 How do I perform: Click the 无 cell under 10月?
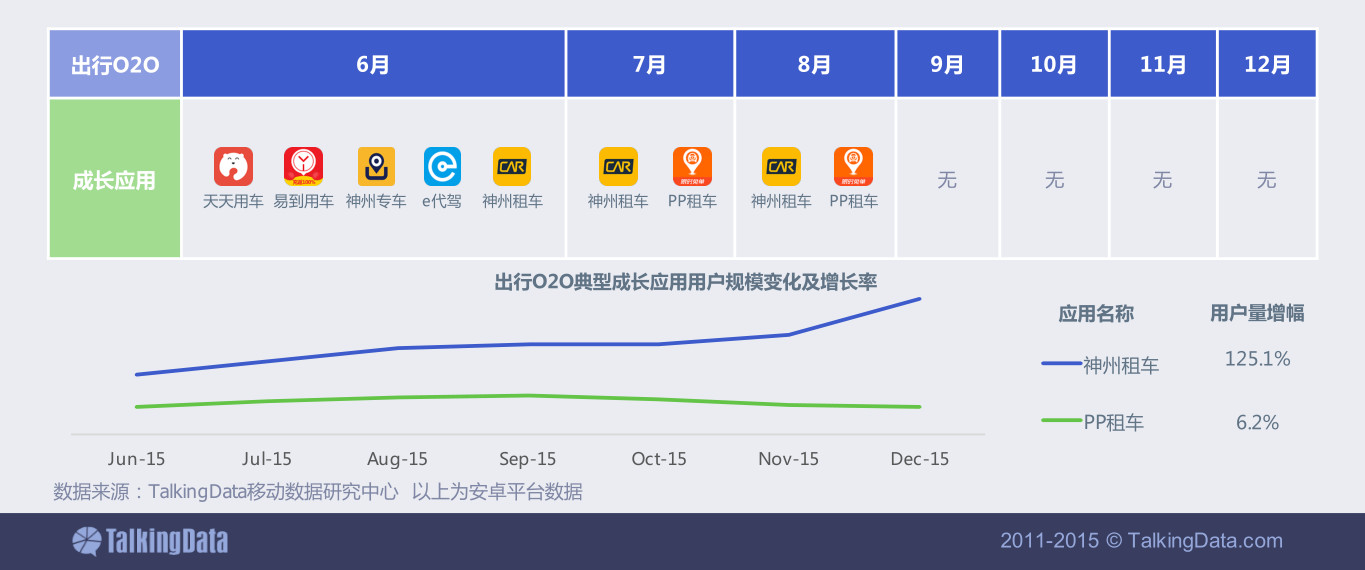(x=1054, y=179)
